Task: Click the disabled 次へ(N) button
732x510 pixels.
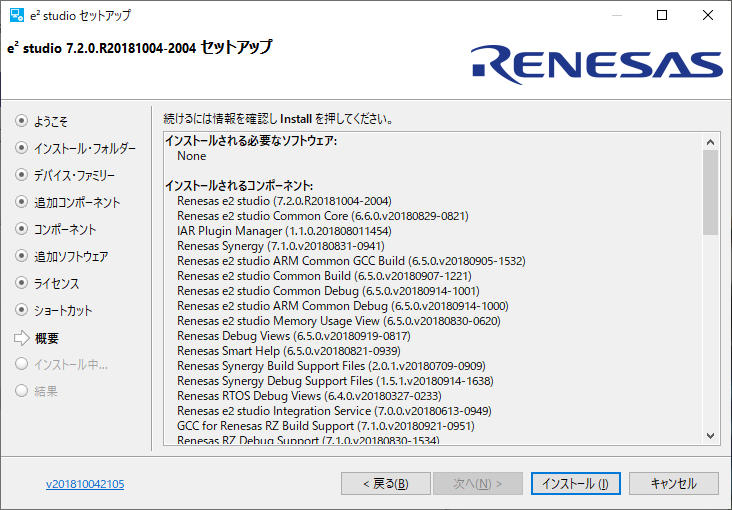Action: pyautogui.click(x=478, y=483)
